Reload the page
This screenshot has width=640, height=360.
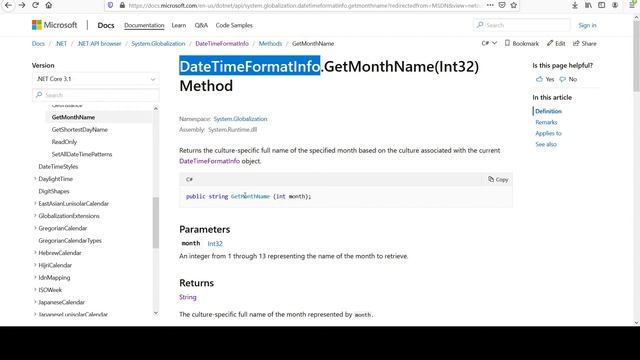(36, 5)
